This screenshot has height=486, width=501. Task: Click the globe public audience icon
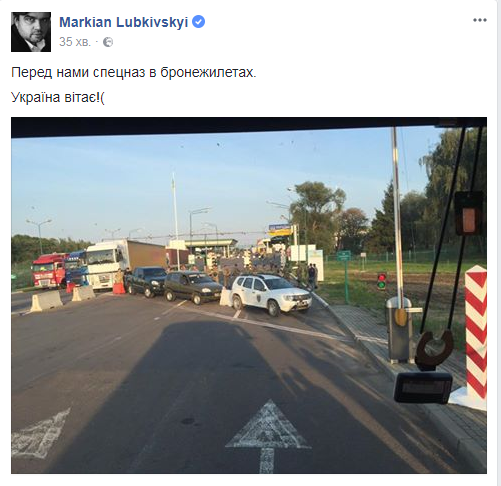pyautogui.click(x=108, y=42)
